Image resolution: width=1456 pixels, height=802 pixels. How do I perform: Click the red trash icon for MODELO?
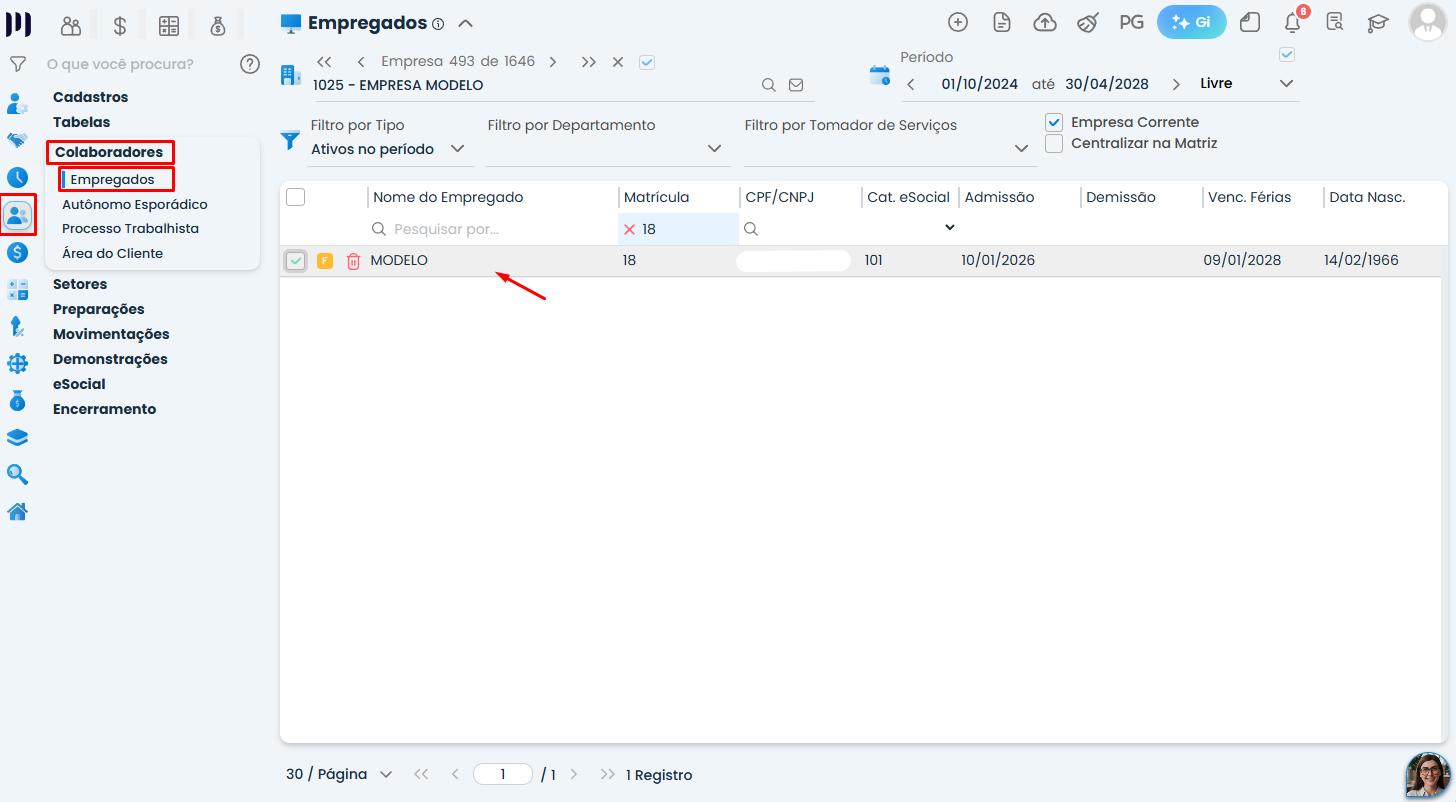pos(353,261)
